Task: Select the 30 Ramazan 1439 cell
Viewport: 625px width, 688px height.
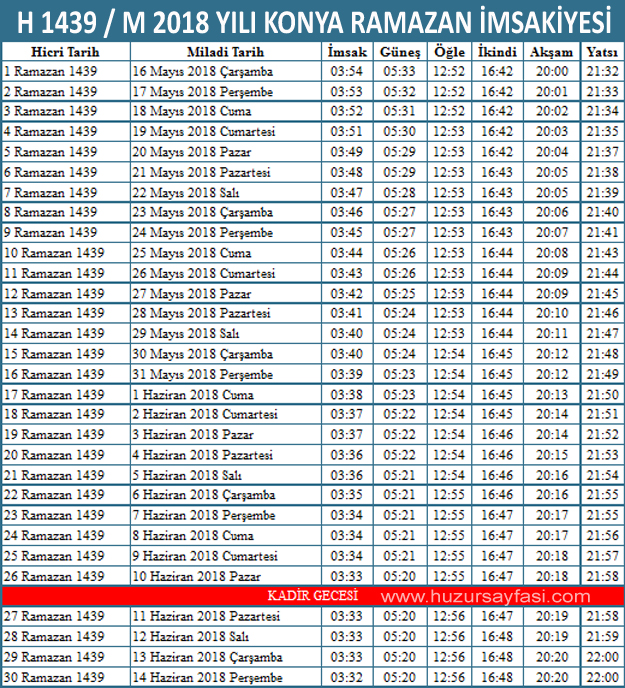Action: pyautogui.click(x=54, y=677)
